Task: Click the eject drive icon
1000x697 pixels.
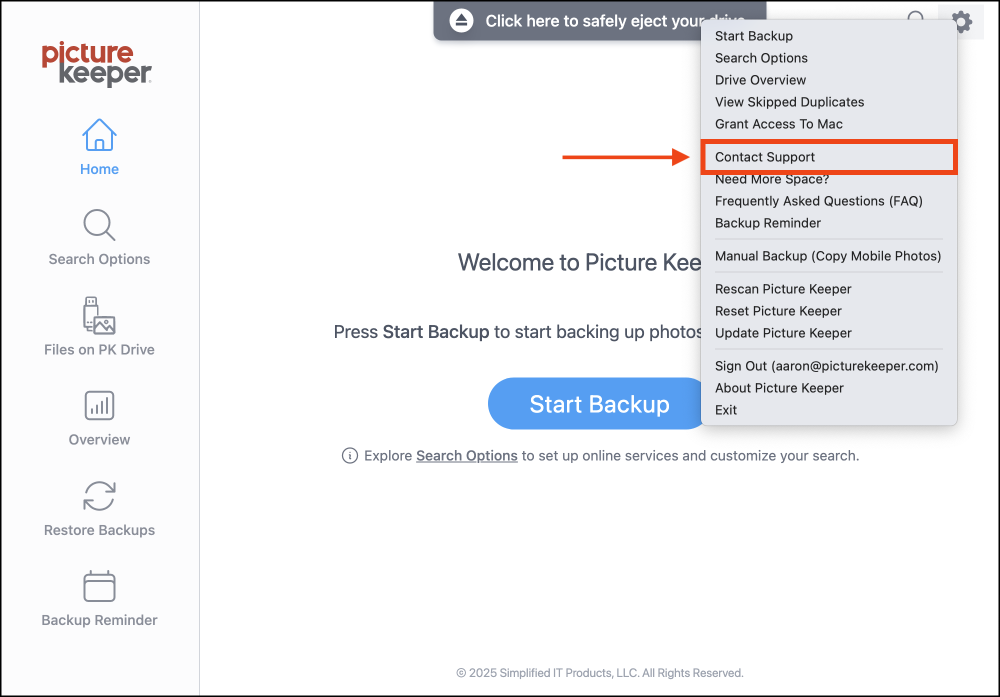Action: [461, 20]
